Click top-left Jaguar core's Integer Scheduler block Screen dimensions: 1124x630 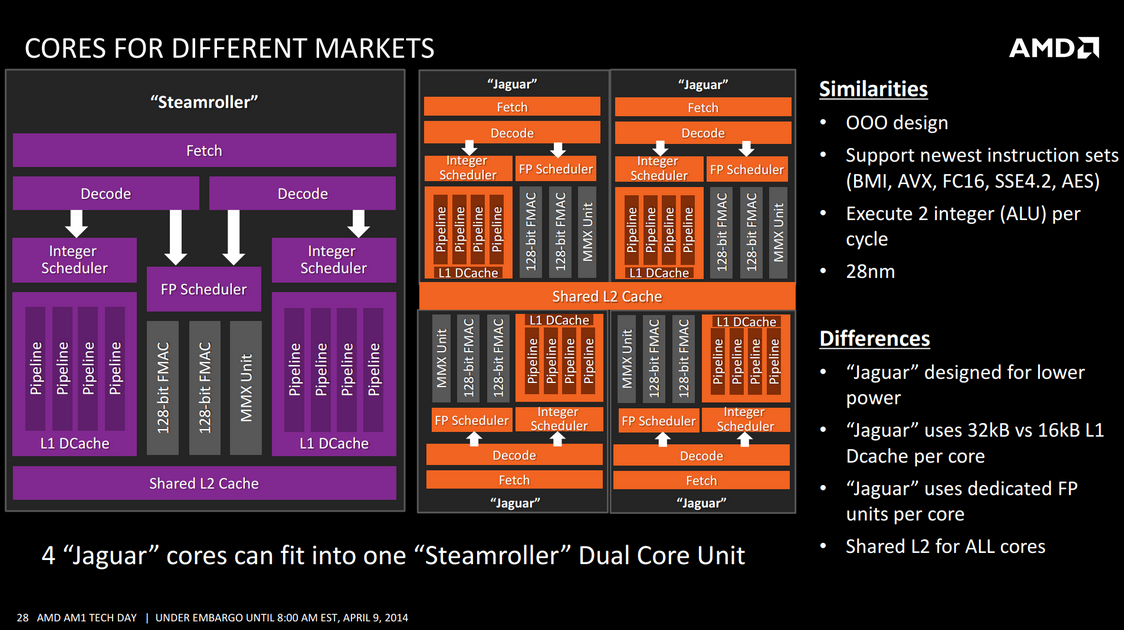click(x=467, y=168)
